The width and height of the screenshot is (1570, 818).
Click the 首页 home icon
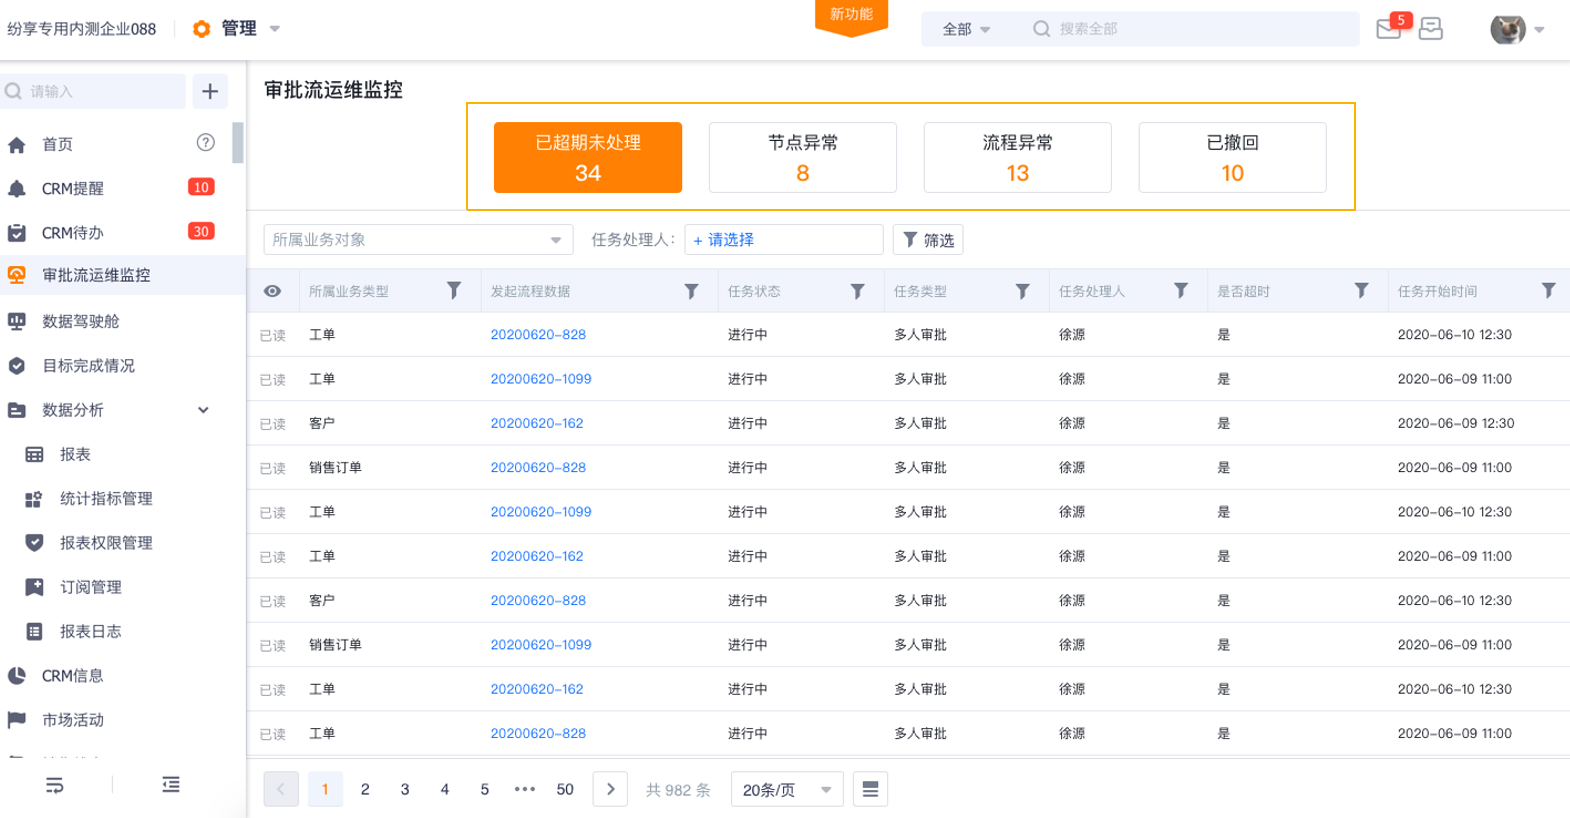17,145
